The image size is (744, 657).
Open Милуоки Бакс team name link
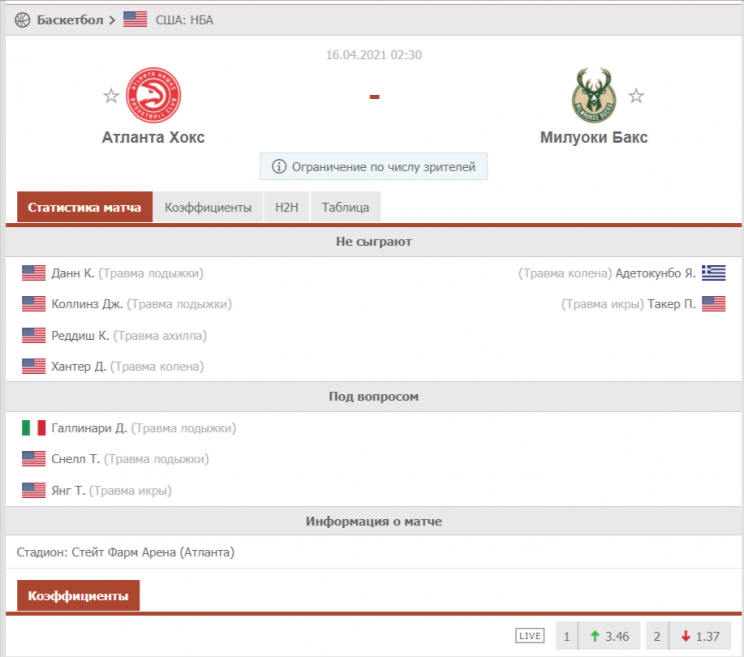[594, 137]
